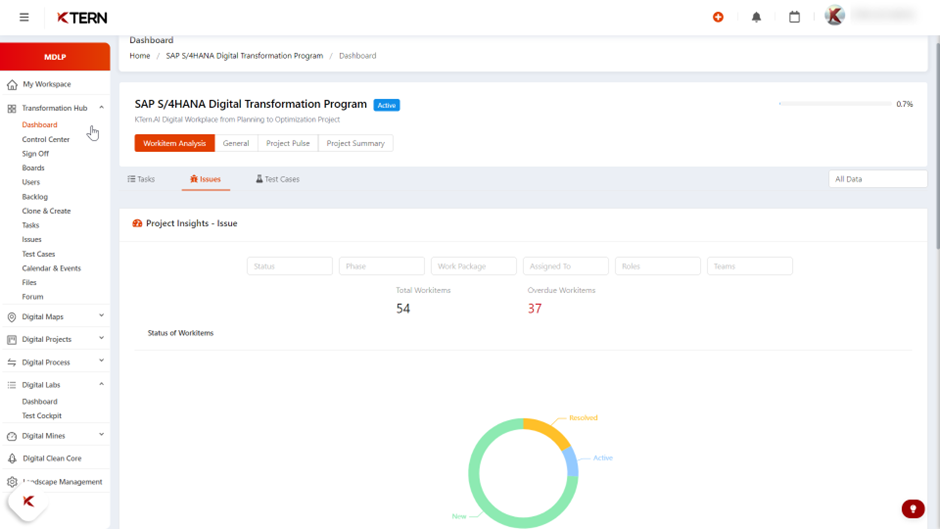This screenshot has height=529, width=940.
Task: Open Dashboard under Digital Labs
Action: (x=40, y=401)
